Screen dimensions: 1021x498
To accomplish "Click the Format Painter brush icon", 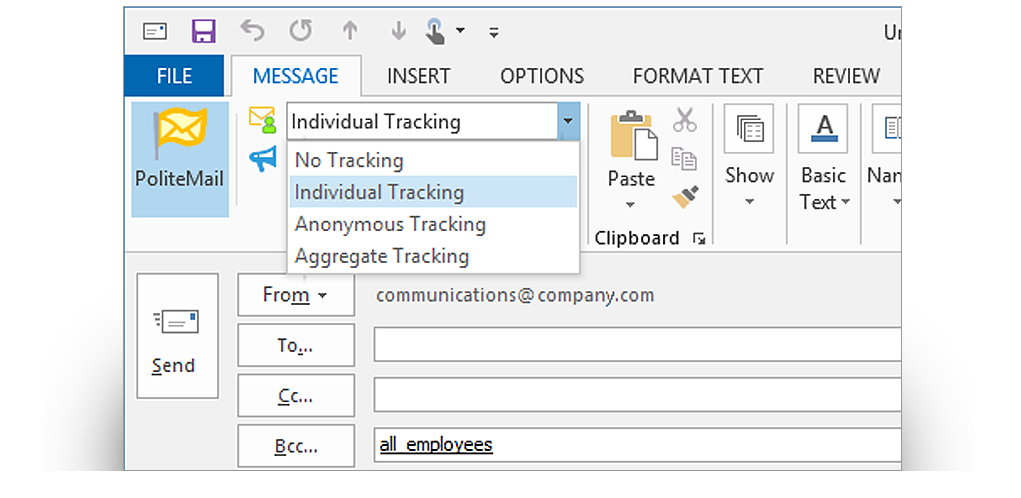I will [685, 196].
